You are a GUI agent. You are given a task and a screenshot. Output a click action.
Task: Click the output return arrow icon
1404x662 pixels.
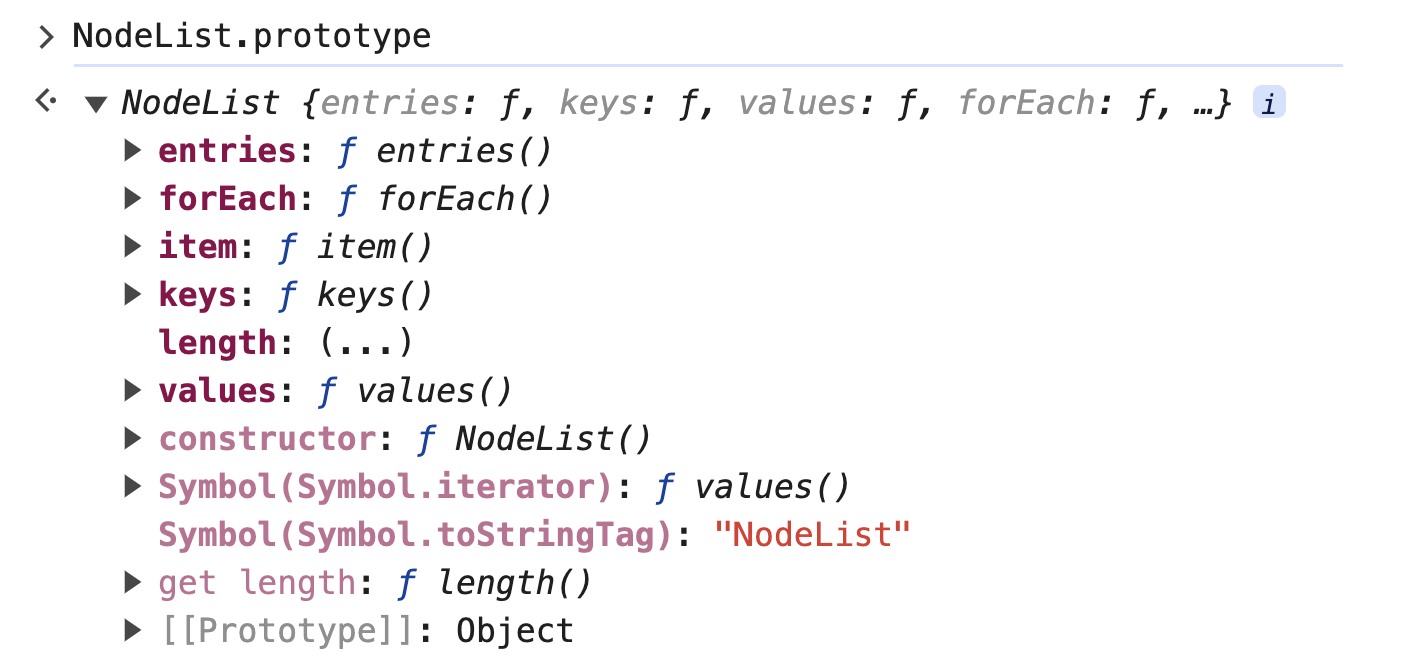coord(45,101)
